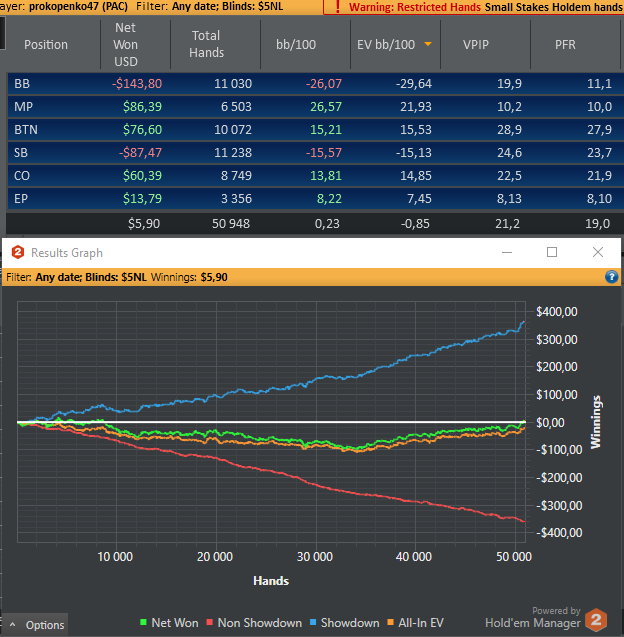This screenshot has width=624, height=637.
Task: Click the EV bb/100 sort arrow
Action: 428,44
